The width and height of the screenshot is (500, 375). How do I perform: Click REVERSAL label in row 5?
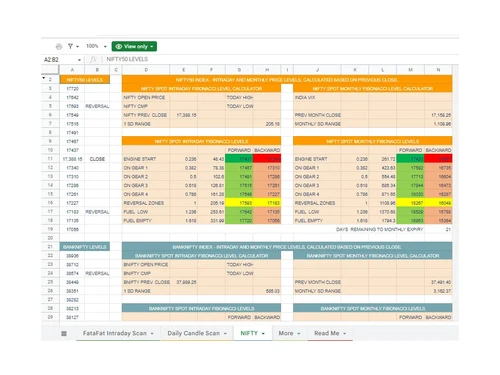pyautogui.click(x=97, y=106)
